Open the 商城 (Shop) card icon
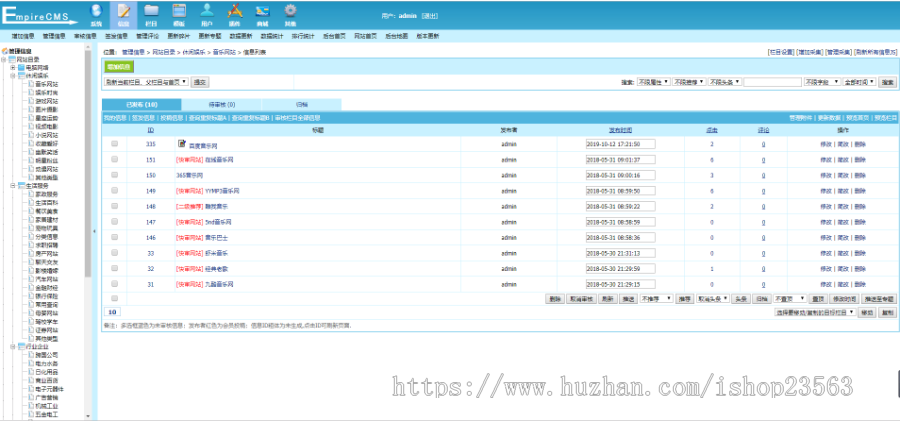 [x=262, y=15]
